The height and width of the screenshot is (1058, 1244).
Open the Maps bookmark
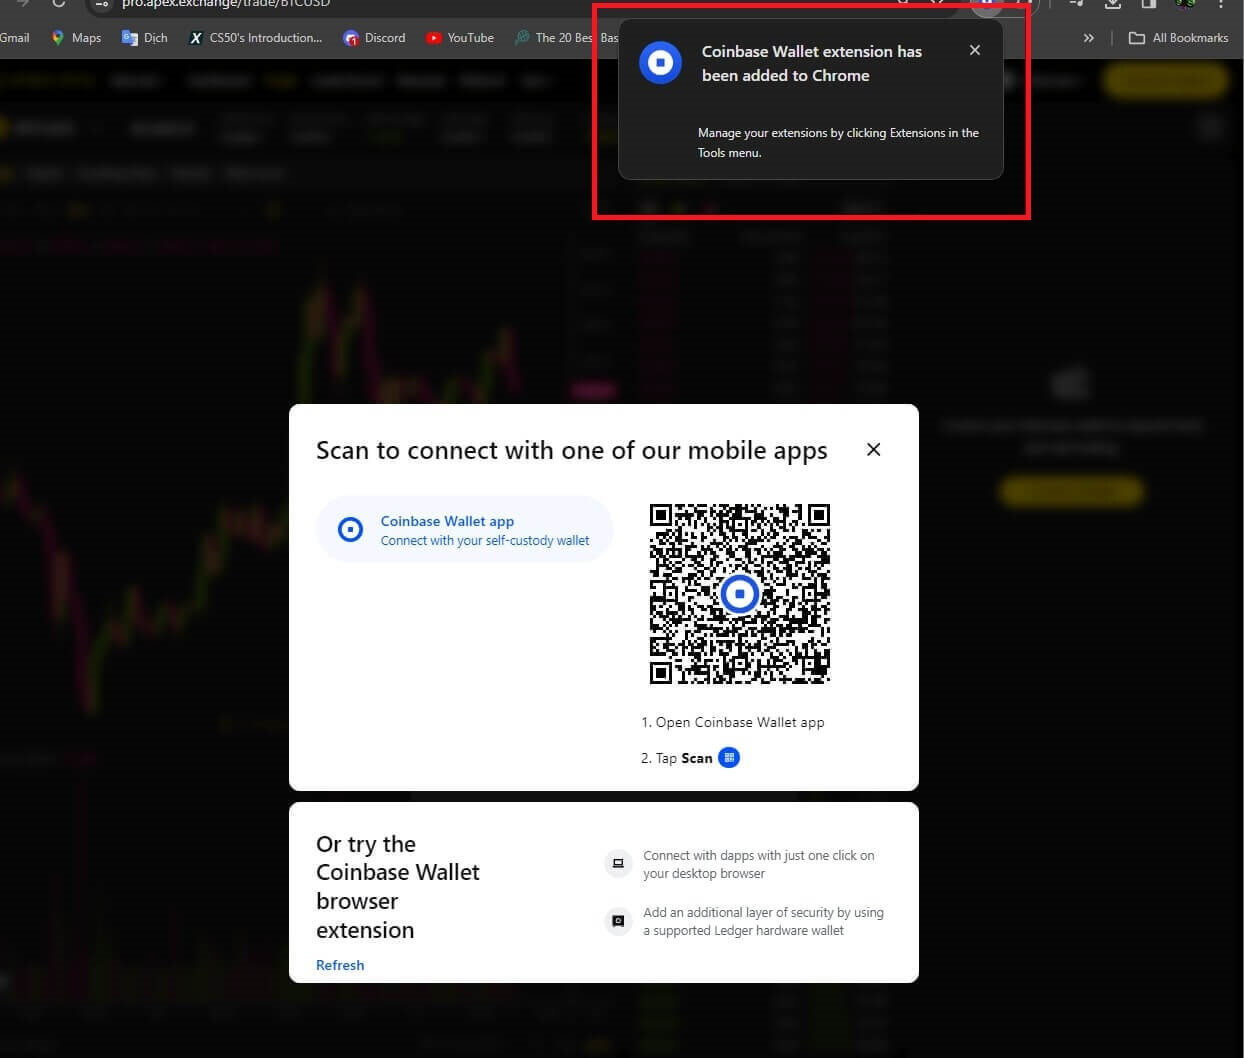(x=76, y=38)
